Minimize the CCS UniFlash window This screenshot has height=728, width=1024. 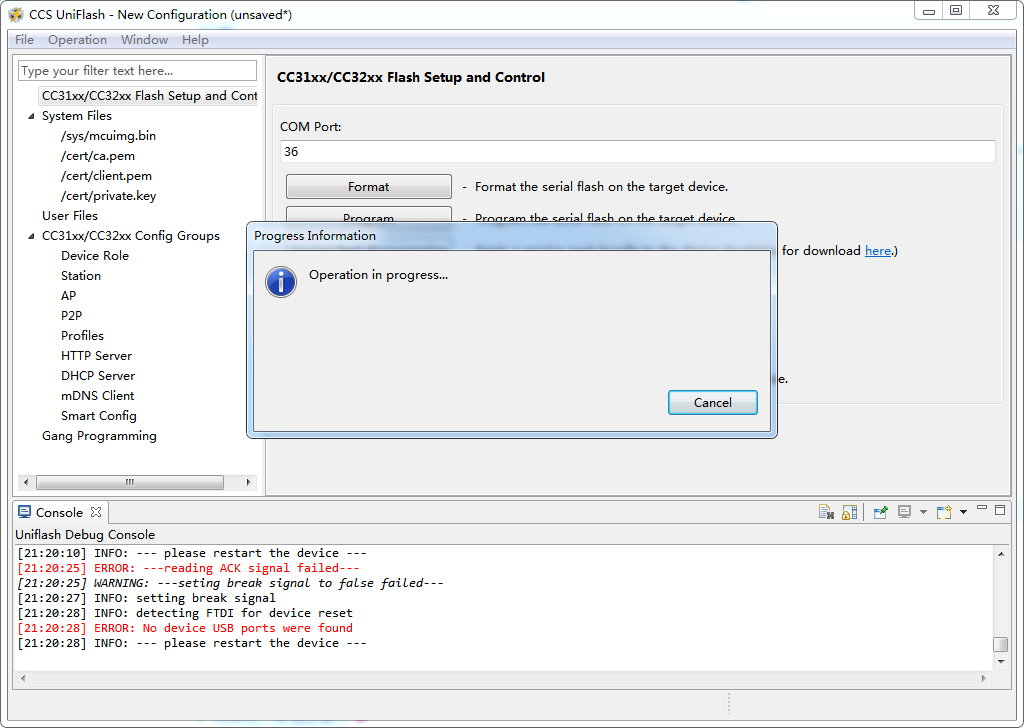pyautogui.click(x=929, y=11)
